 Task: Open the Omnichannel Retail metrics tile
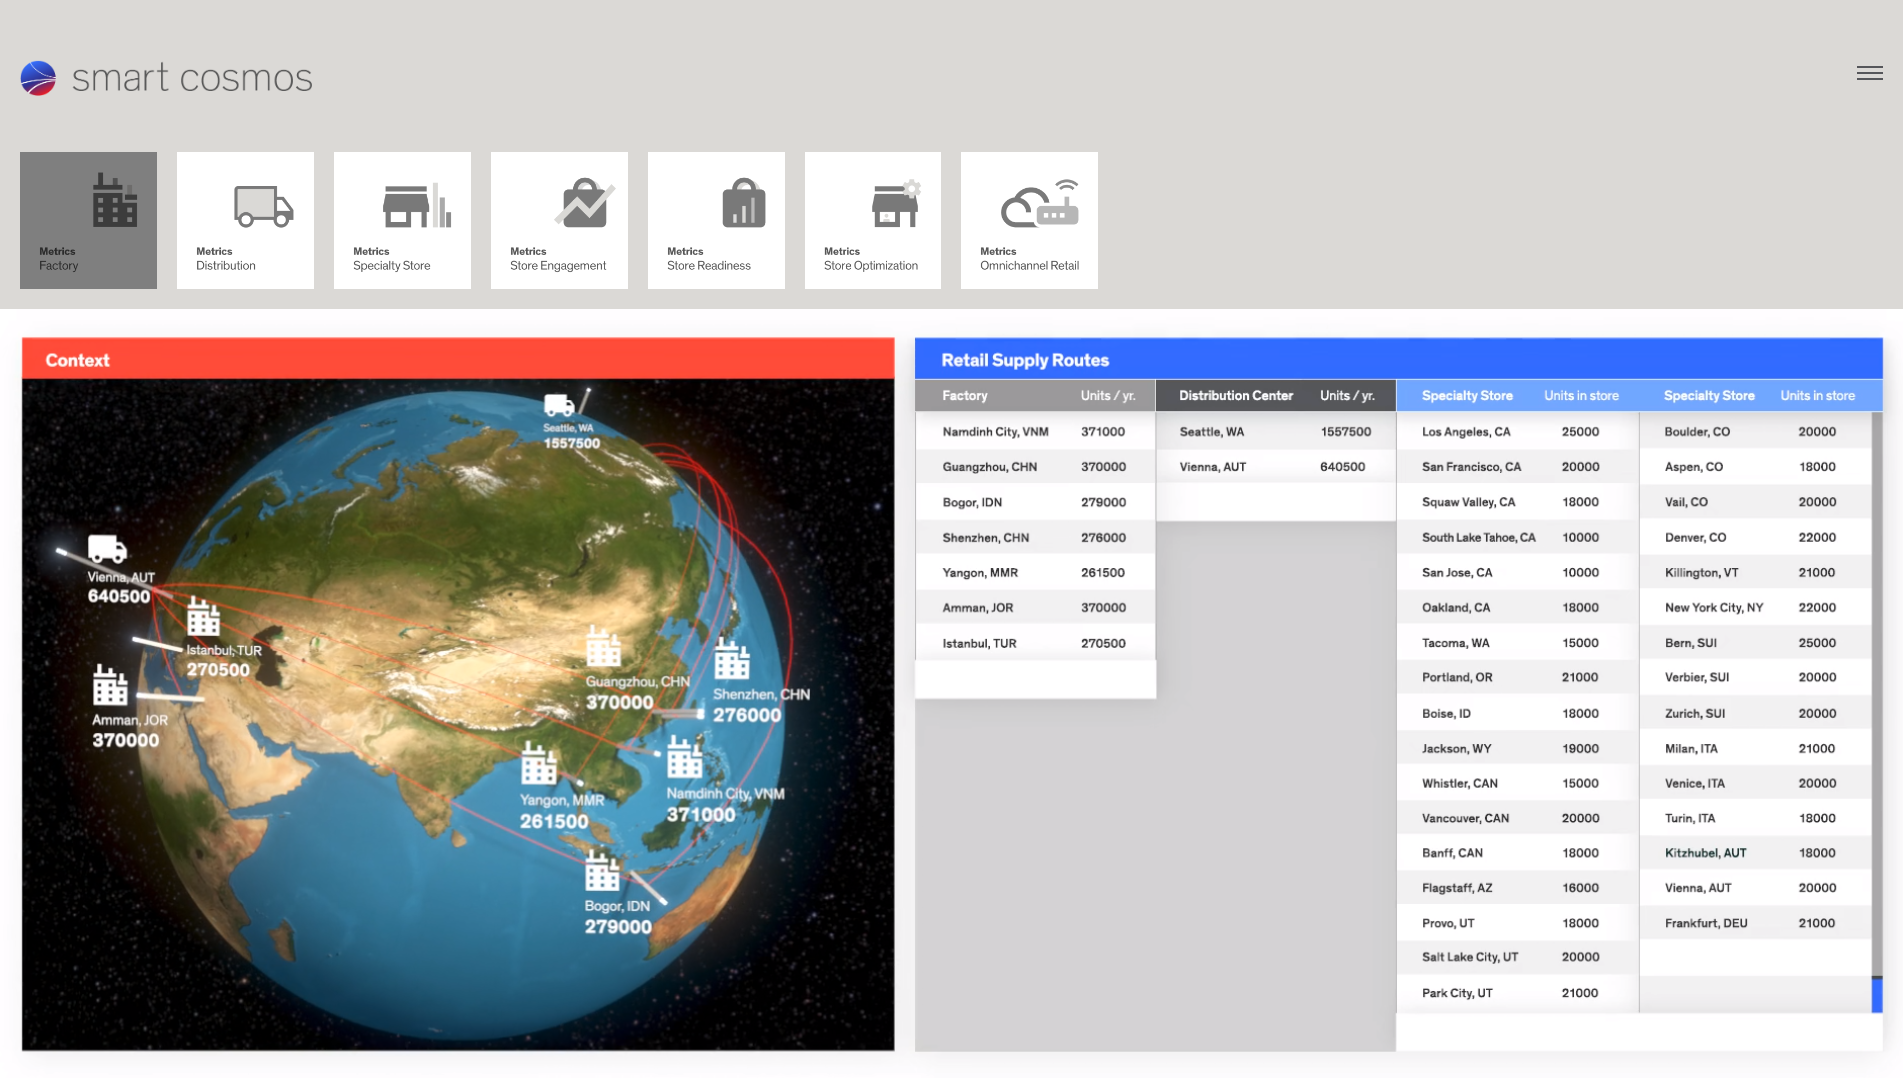1029,220
